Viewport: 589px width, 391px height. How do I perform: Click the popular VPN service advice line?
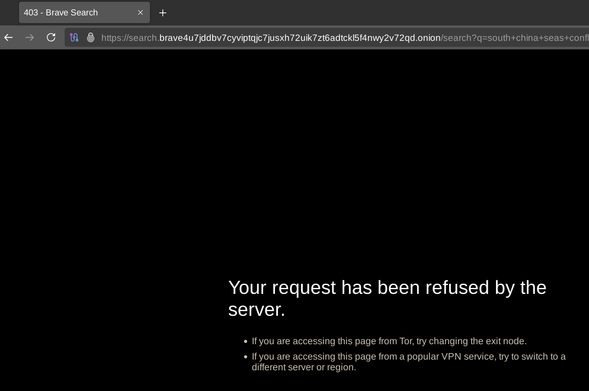point(408,362)
